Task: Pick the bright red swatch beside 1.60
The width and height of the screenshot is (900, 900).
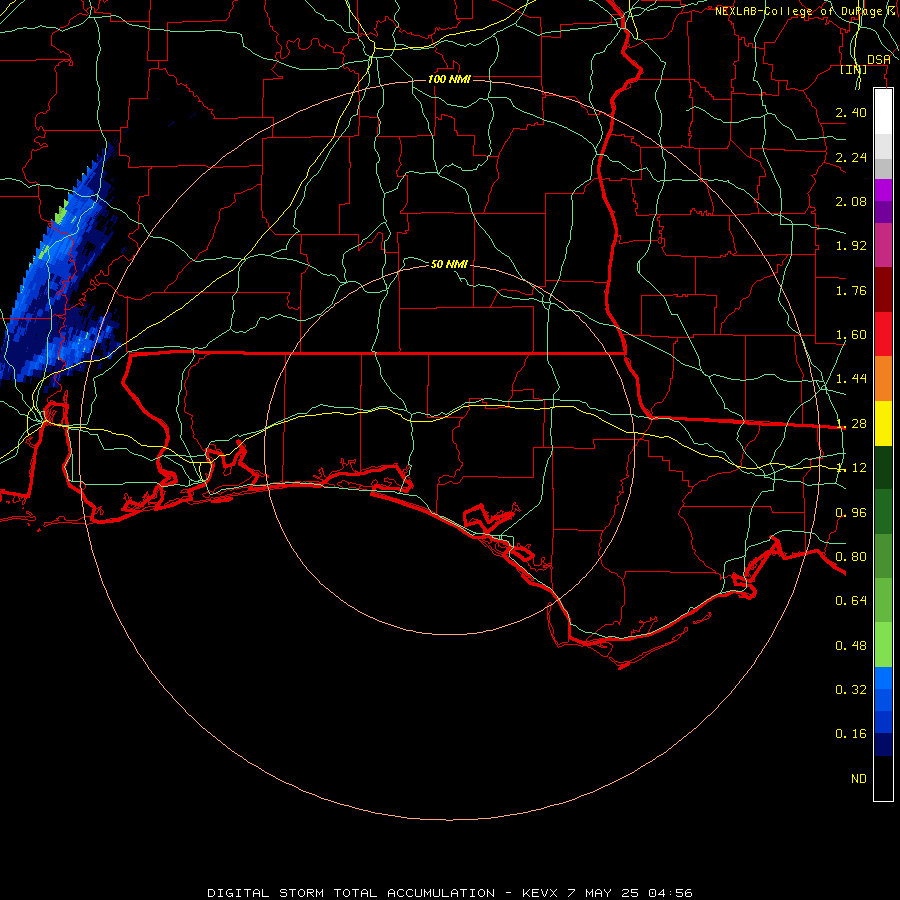Action: (x=883, y=334)
